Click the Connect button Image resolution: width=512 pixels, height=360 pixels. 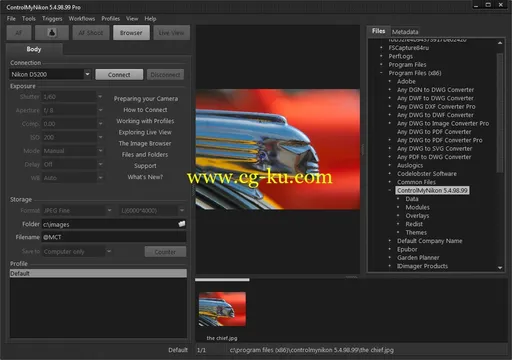click(x=119, y=75)
